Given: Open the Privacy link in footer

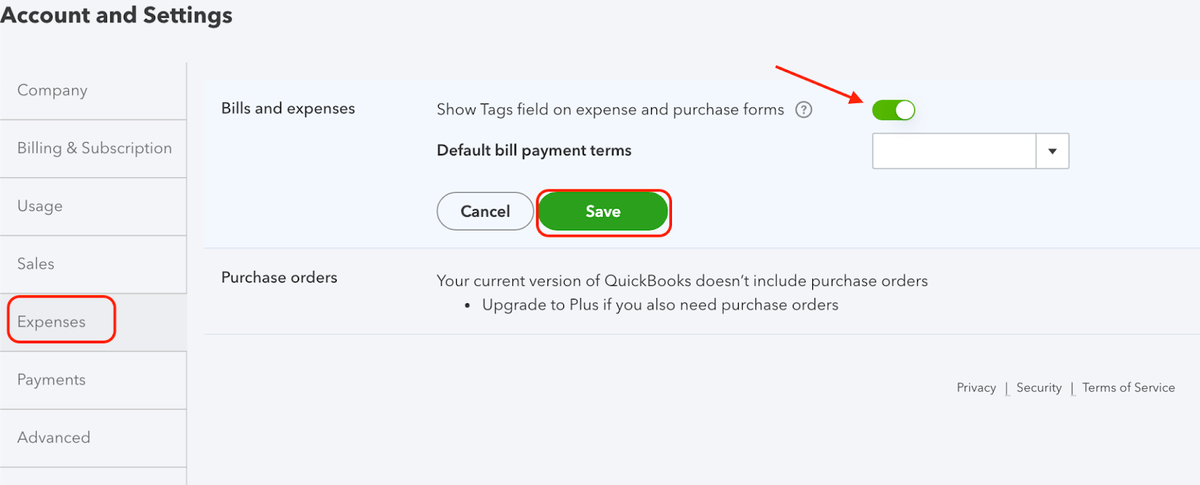Looking at the screenshot, I should coord(976,388).
